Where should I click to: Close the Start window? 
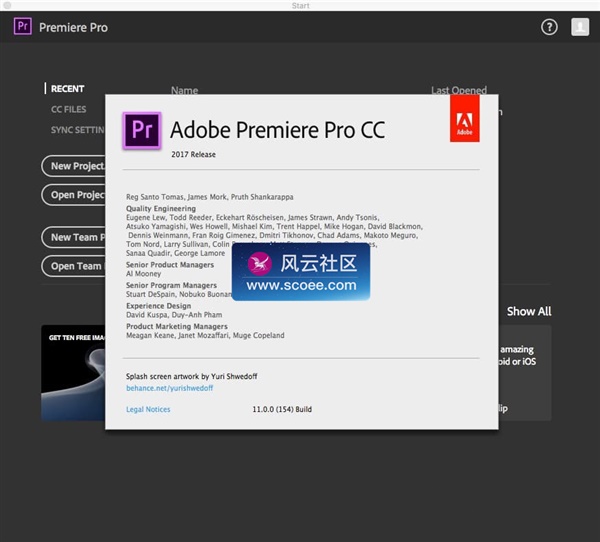click(x=7, y=5)
